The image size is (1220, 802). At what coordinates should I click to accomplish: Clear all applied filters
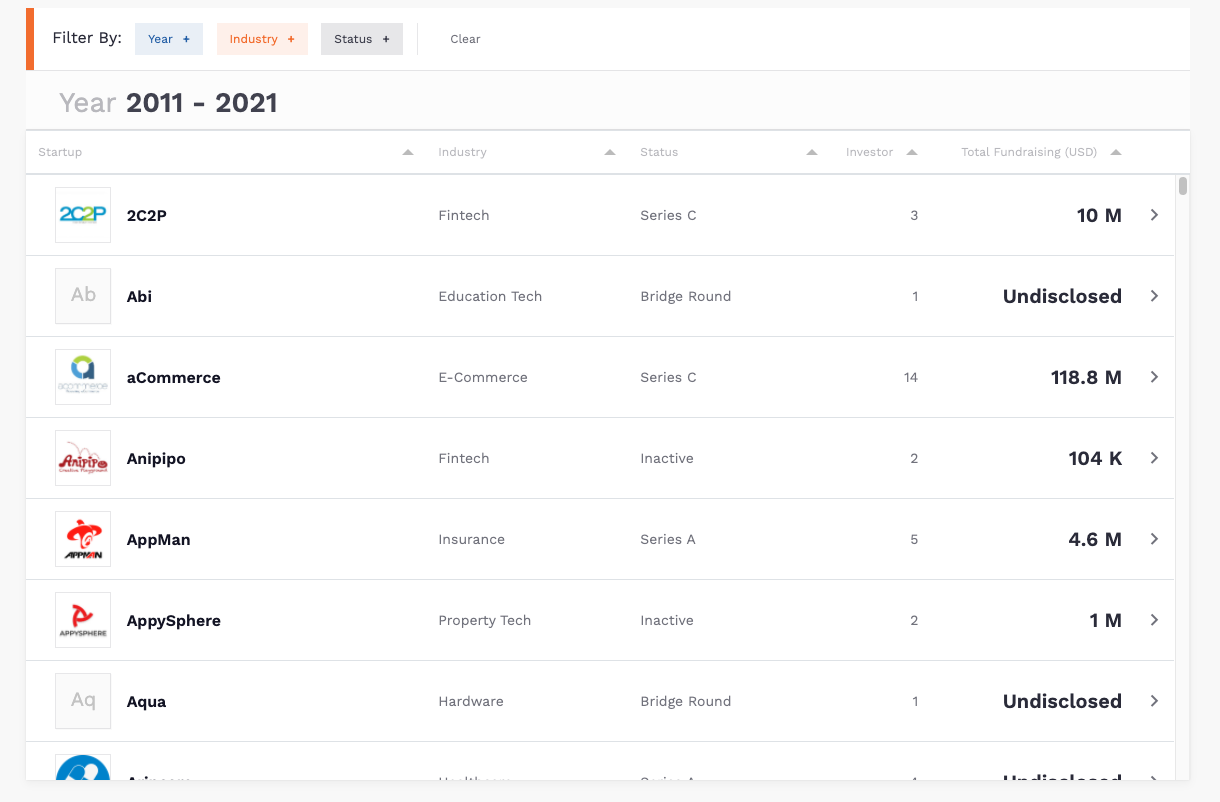[465, 39]
